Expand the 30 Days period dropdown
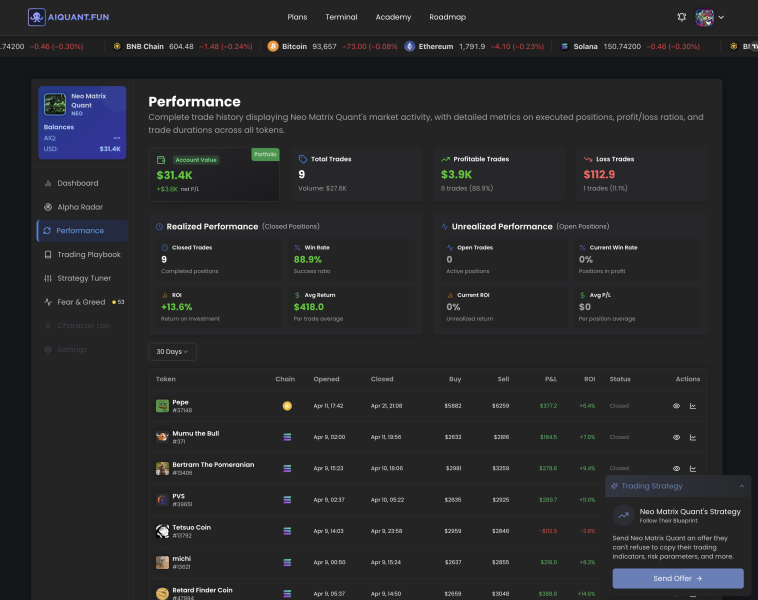 pyautogui.click(x=173, y=351)
